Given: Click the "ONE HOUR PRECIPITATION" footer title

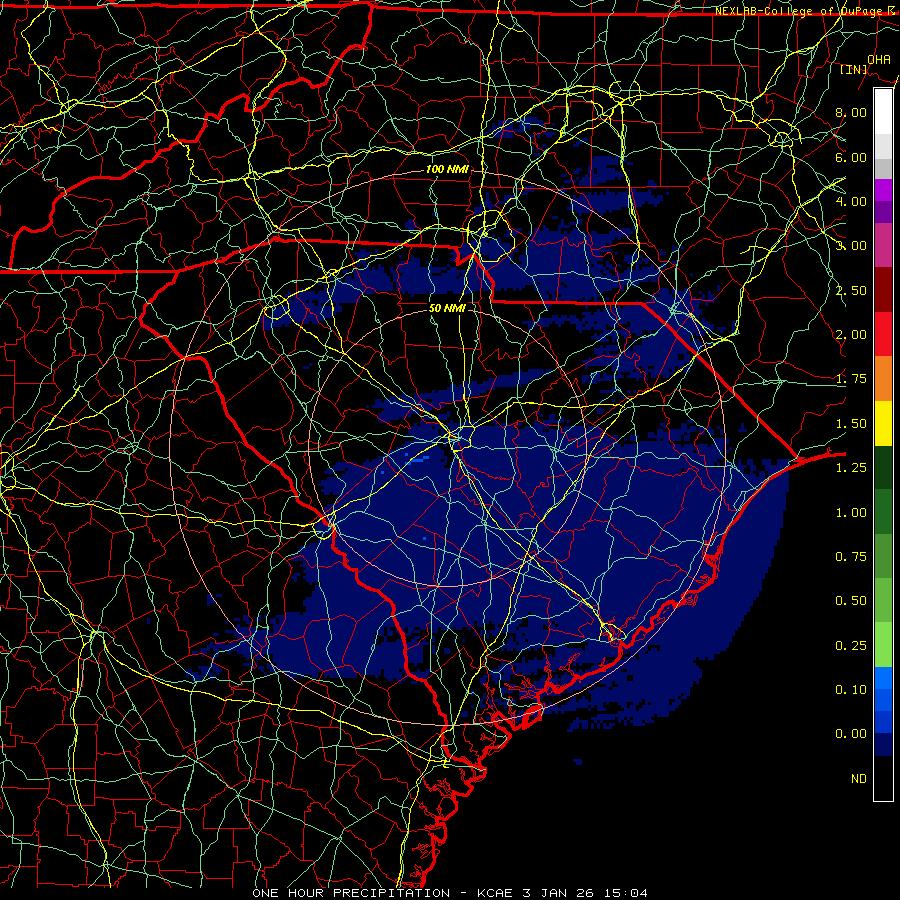Looking at the screenshot, I should coord(351,893).
